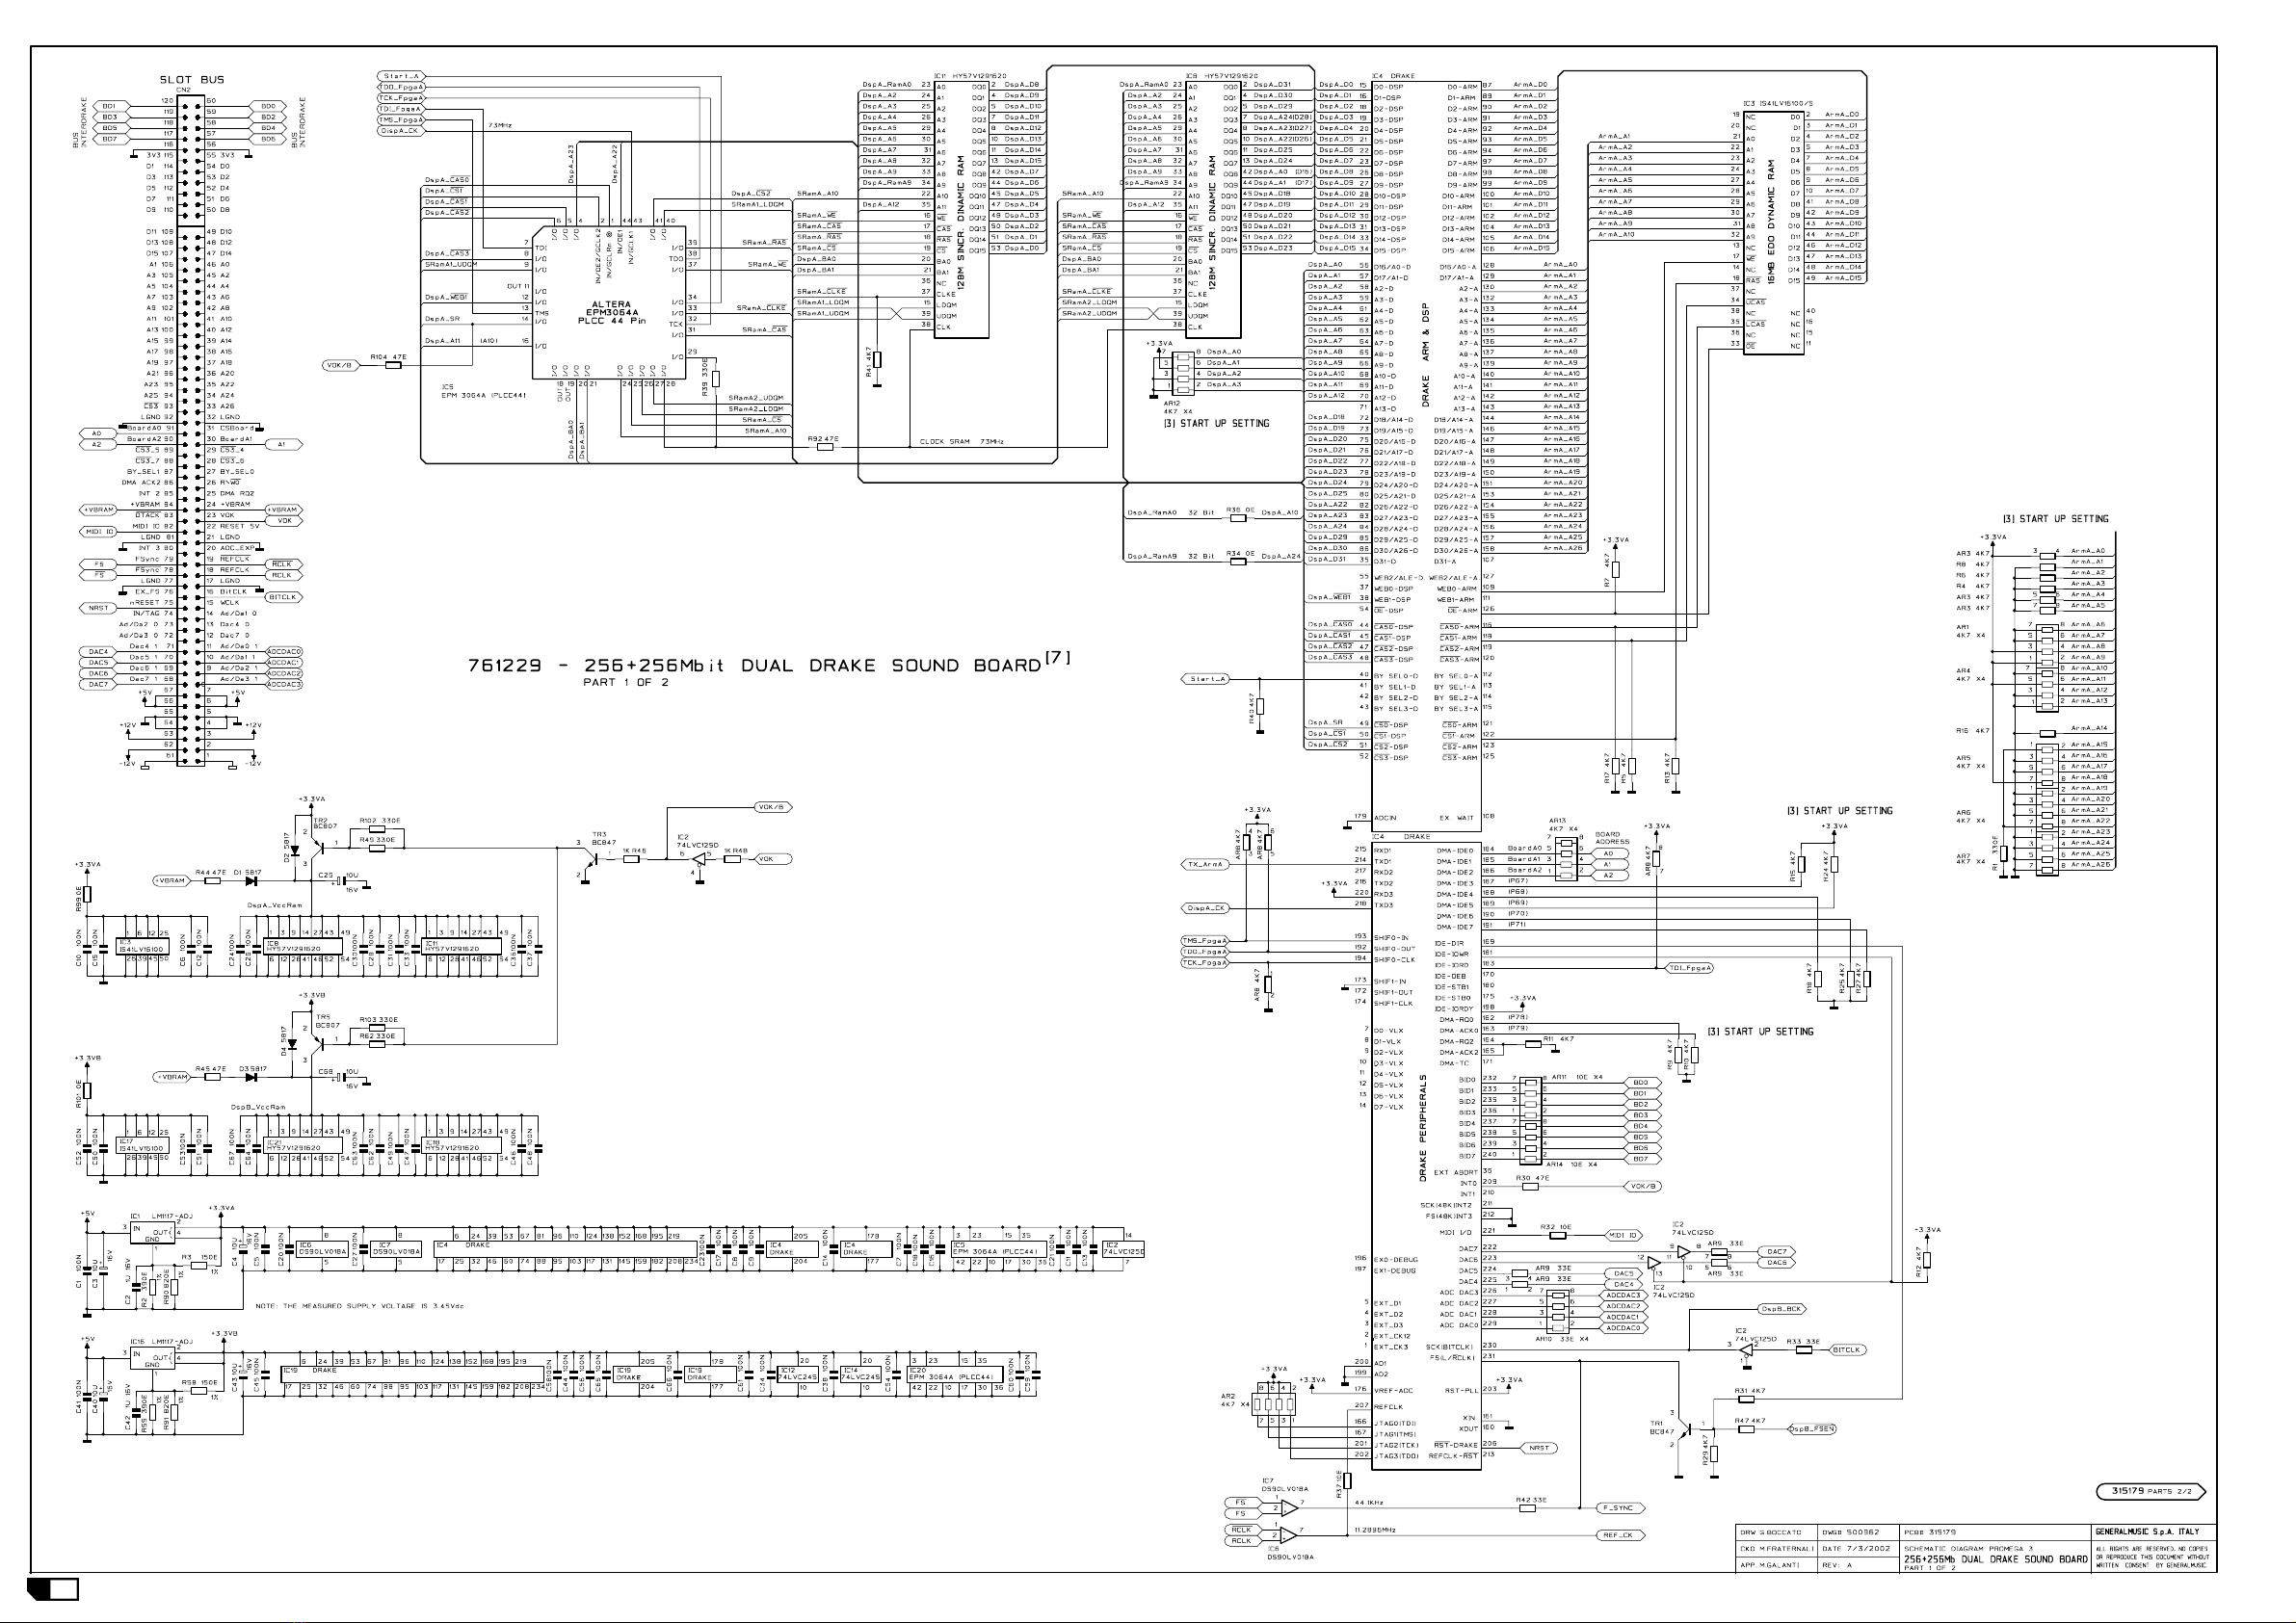2296x1623 pixels.
Task: Select the "DRW G.BOCCATO" title block cell
Action: (x=1775, y=1532)
